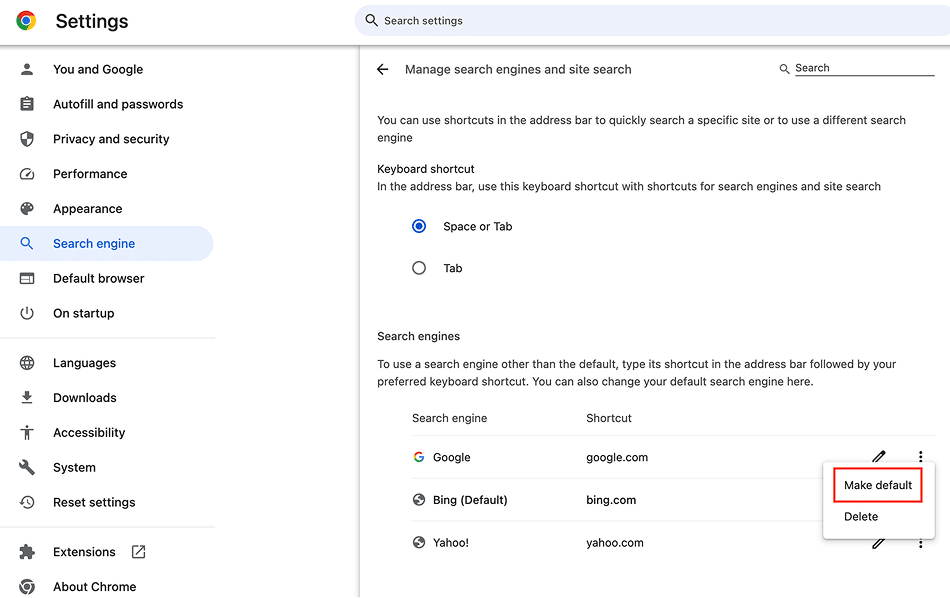Open Default browser using its window icon
This screenshot has height=598, width=950.
point(27,278)
